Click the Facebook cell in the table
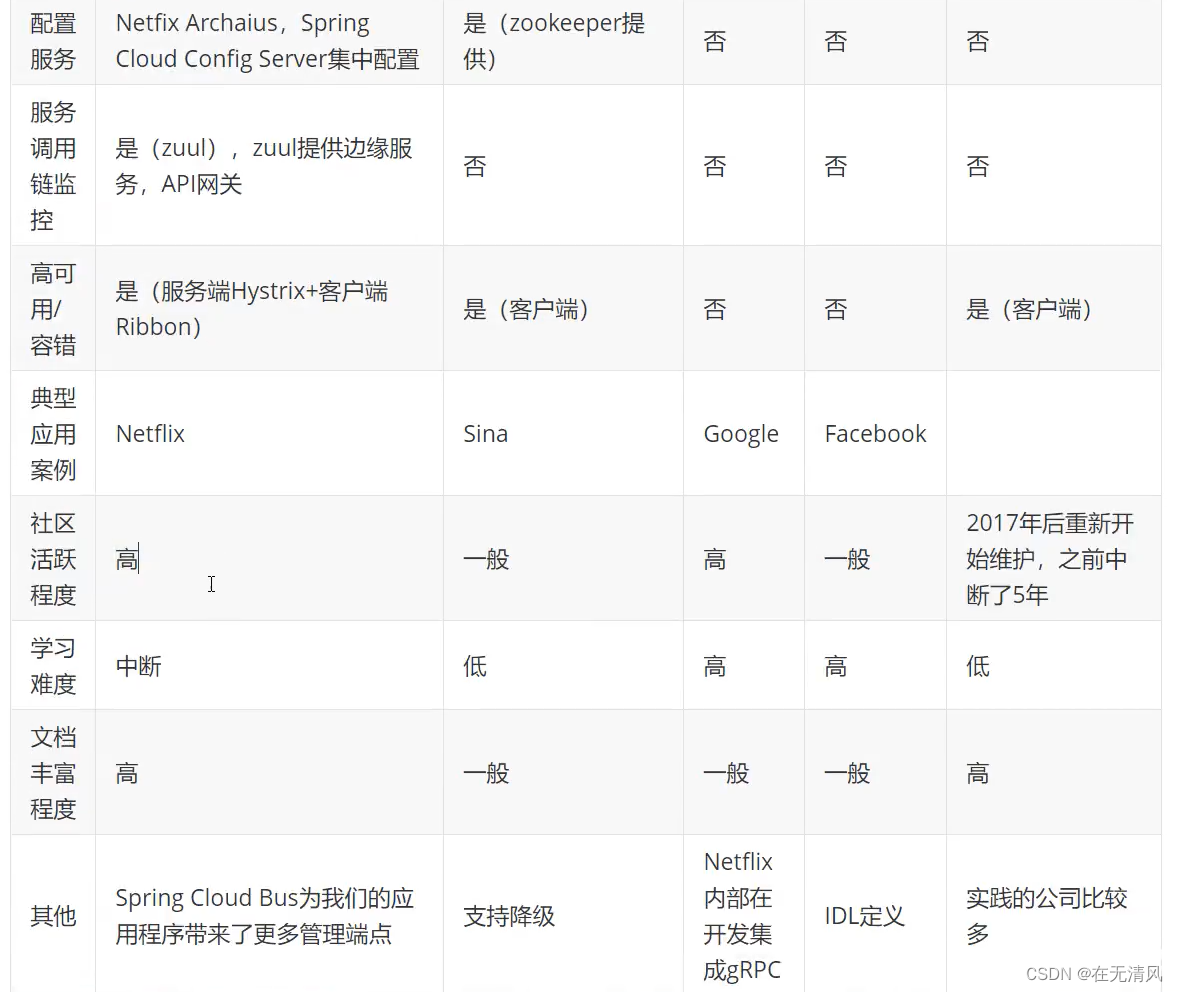The width and height of the screenshot is (1178, 992). [875, 433]
